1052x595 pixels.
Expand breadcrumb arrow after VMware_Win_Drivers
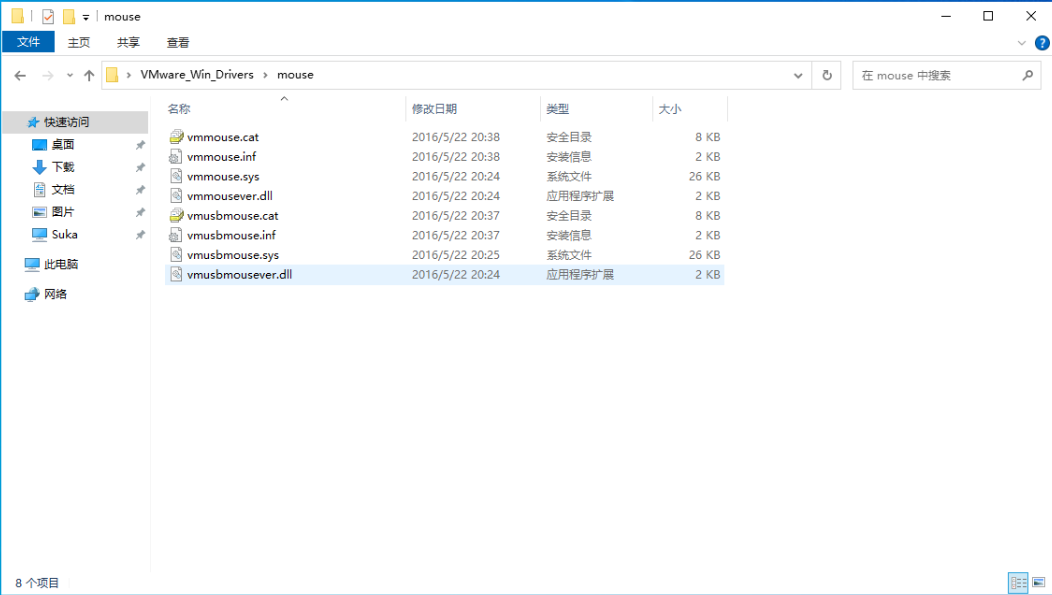coord(265,75)
